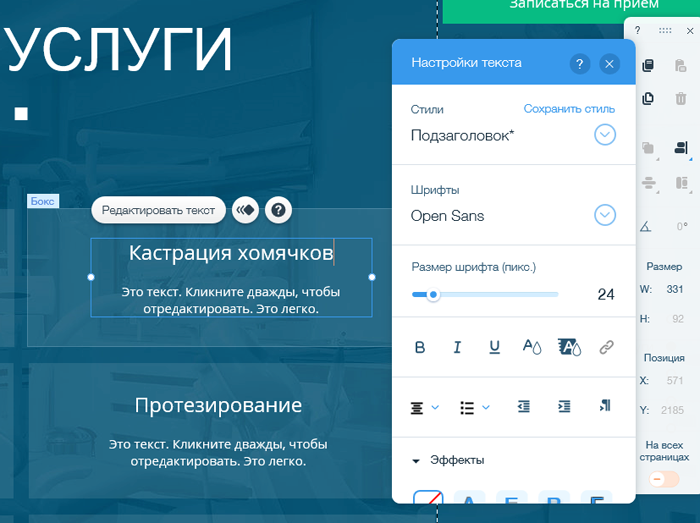This screenshot has height=523, width=700.
Task: Click the УСЛУГИ title
Action: click(117, 49)
